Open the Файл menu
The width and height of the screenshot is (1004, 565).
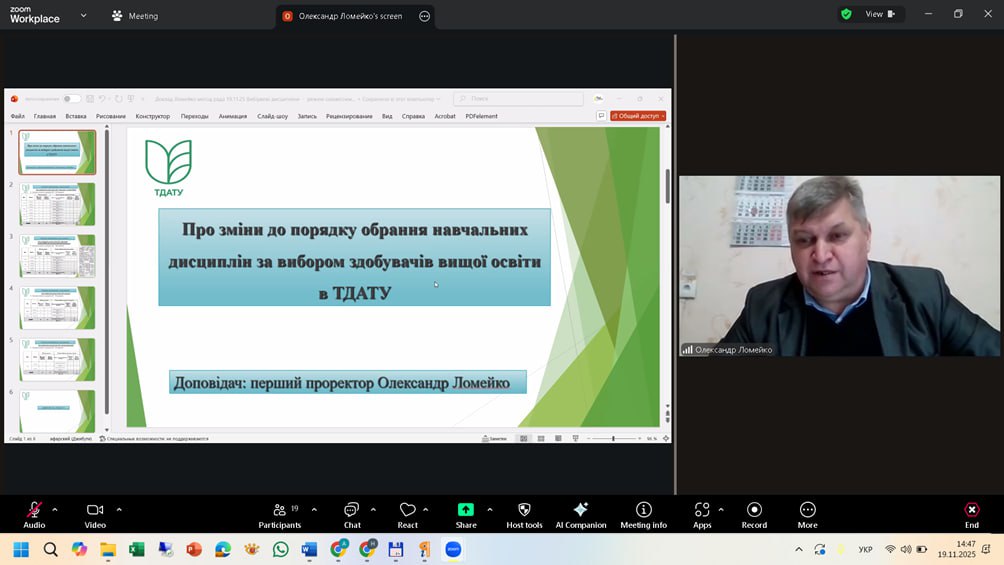click(17, 116)
